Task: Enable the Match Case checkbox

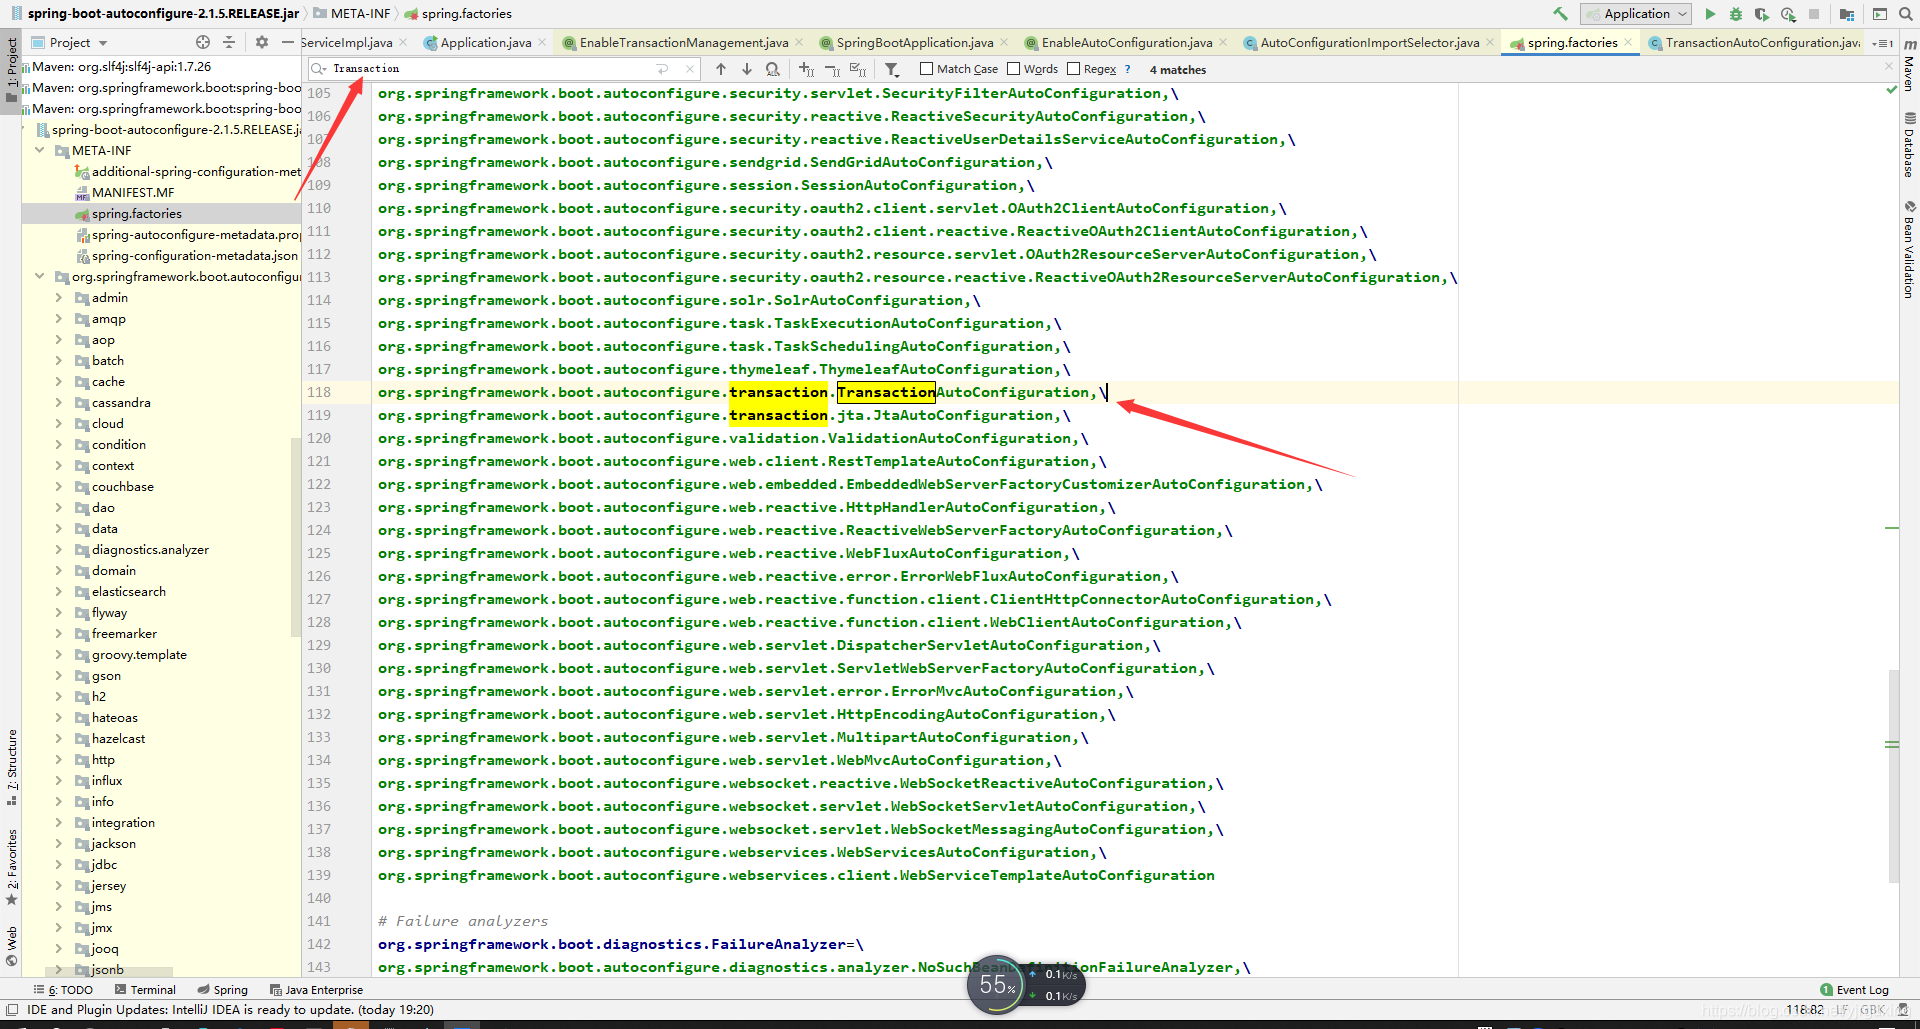Action: 926,69
